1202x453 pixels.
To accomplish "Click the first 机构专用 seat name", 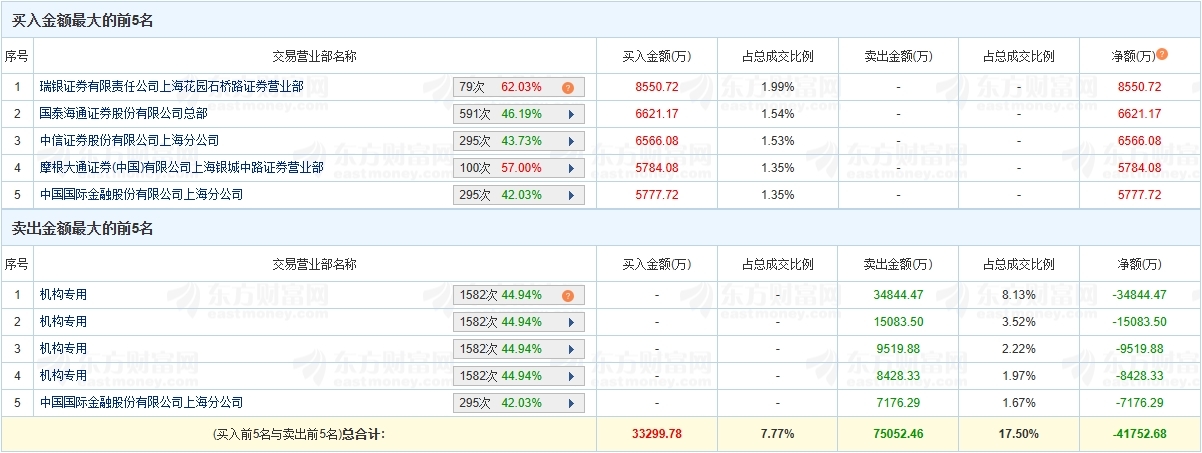I will coord(63,295).
